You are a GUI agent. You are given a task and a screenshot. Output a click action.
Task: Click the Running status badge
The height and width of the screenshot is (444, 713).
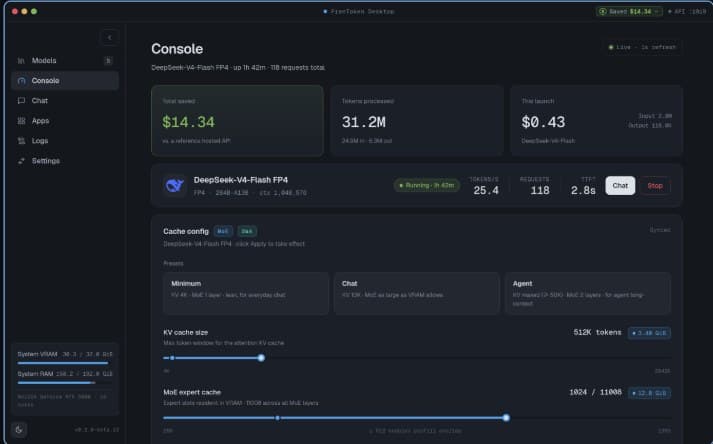[427, 186]
